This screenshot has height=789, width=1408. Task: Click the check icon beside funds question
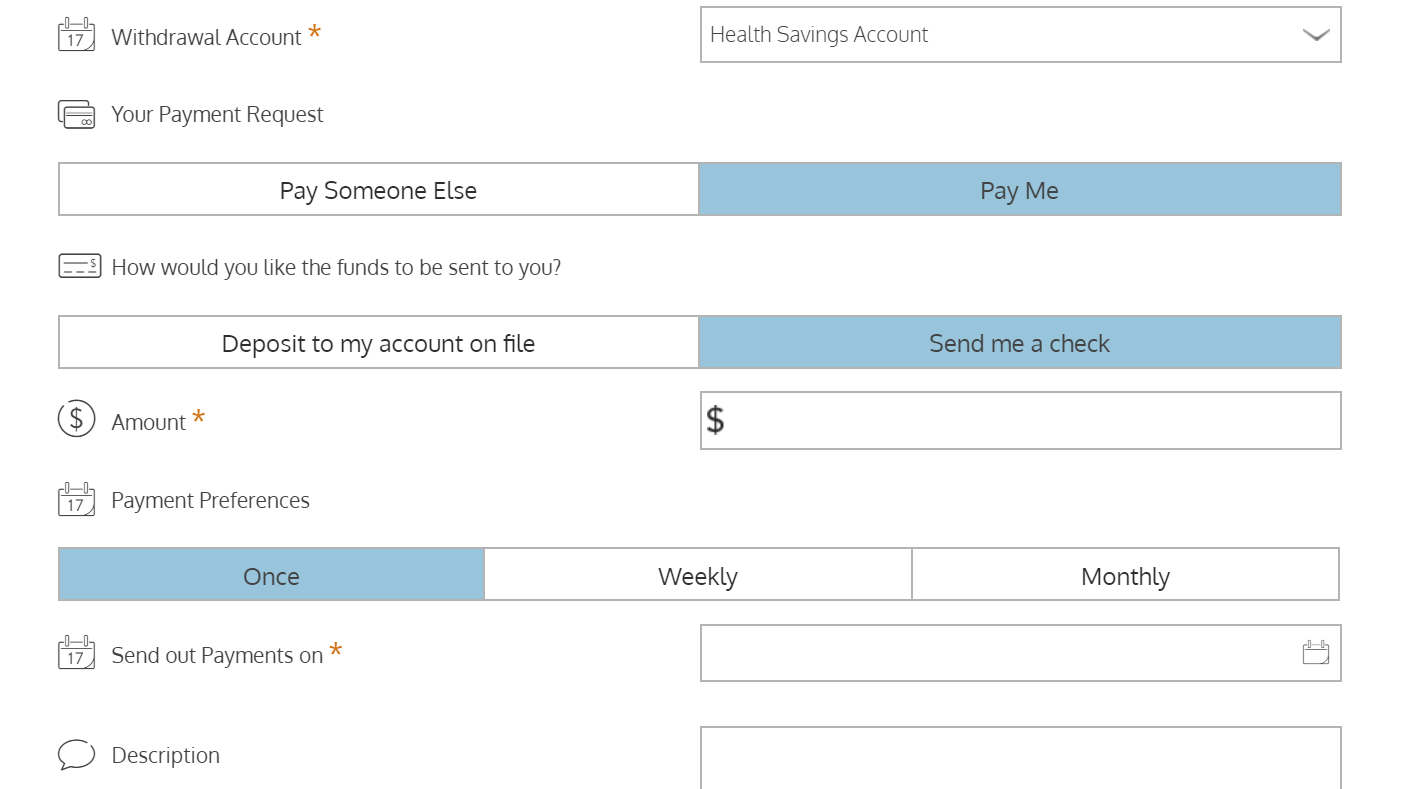point(80,266)
